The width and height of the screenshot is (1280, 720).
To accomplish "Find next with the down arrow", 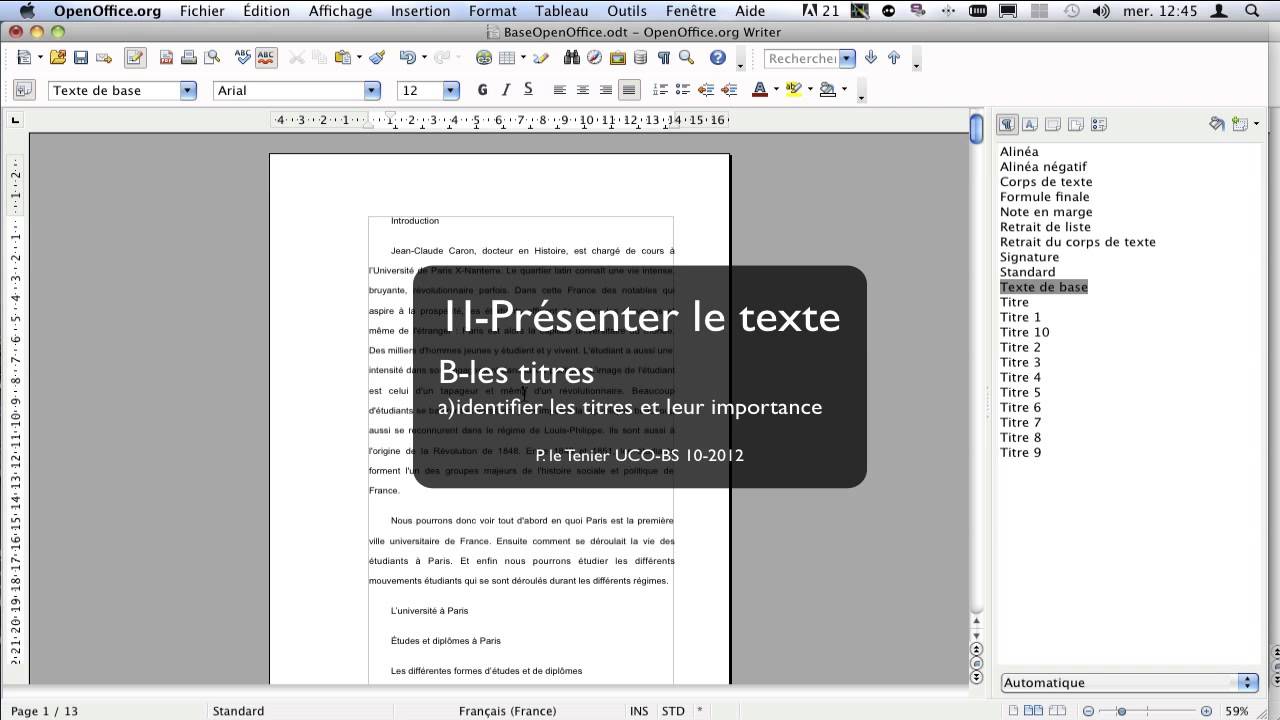I will pyautogui.click(x=871, y=58).
